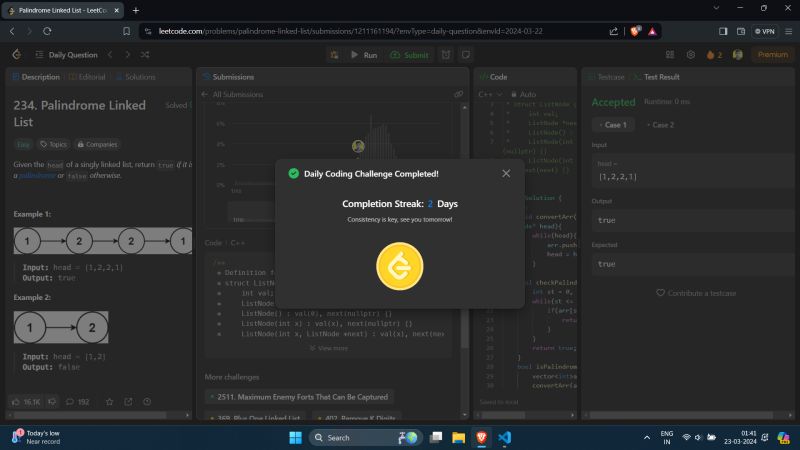Open the notes icon in the toolbar

(465, 55)
